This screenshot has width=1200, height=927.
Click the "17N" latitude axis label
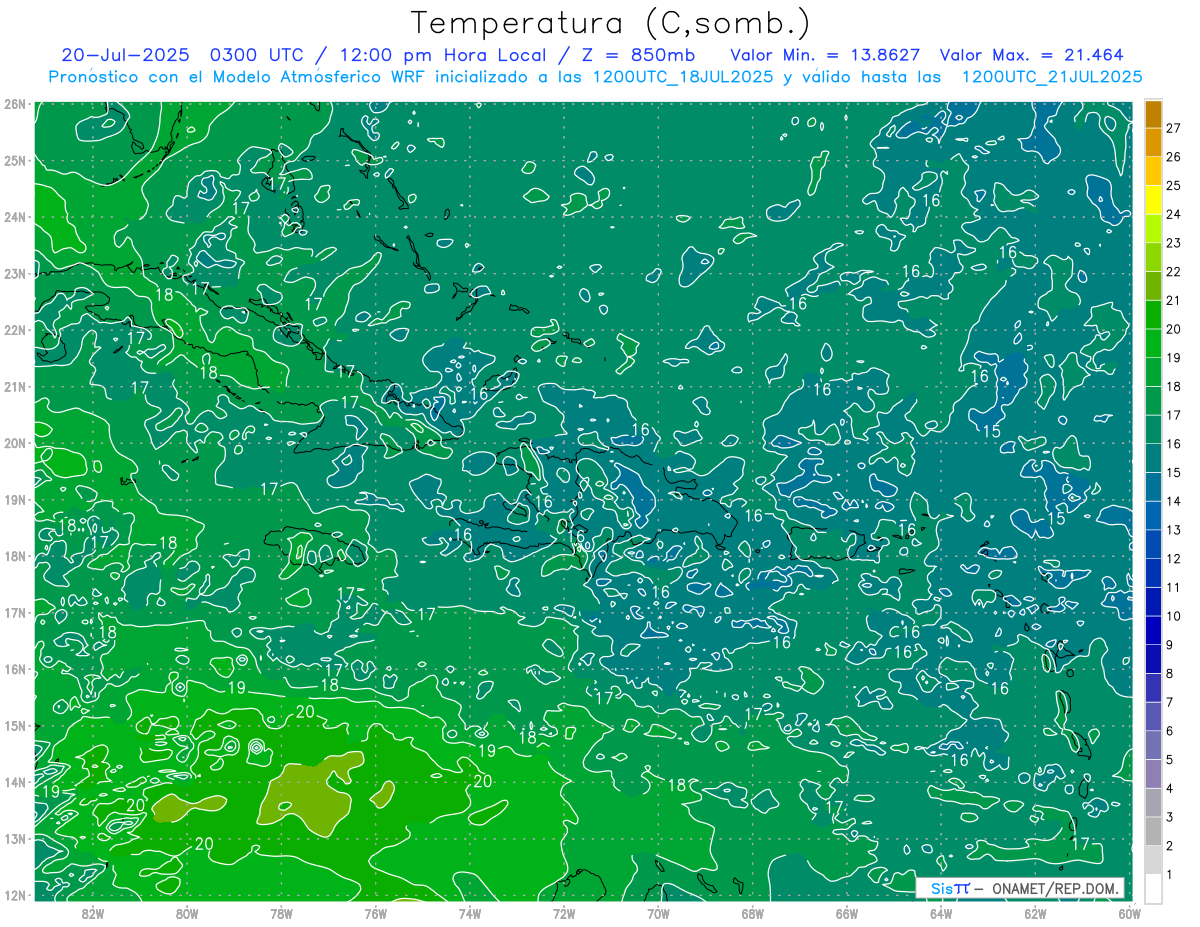(x=14, y=612)
